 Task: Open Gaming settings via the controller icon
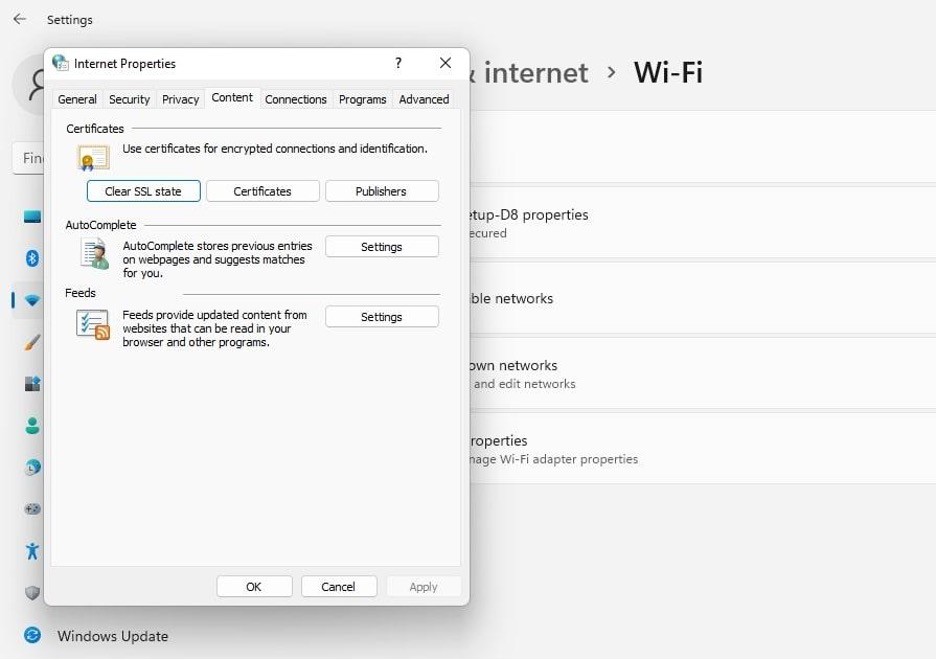tap(31, 508)
